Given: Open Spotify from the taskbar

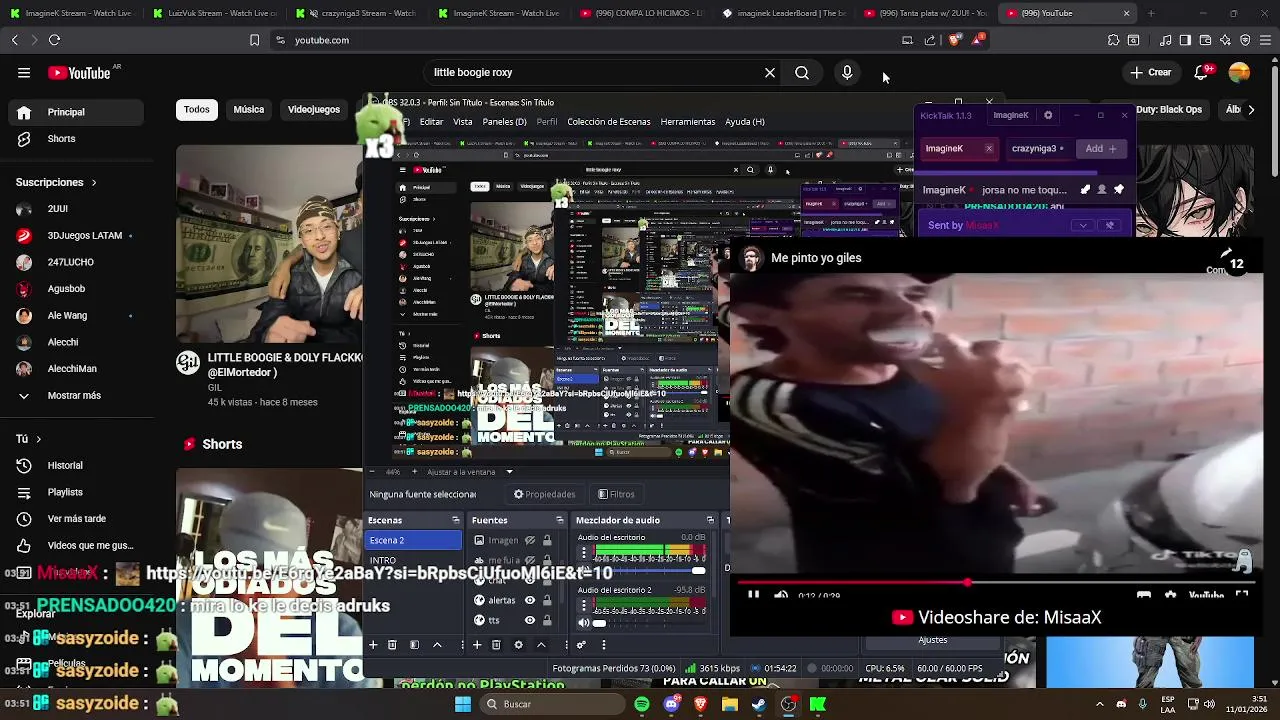Looking at the screenshot, I should point(642,704).
